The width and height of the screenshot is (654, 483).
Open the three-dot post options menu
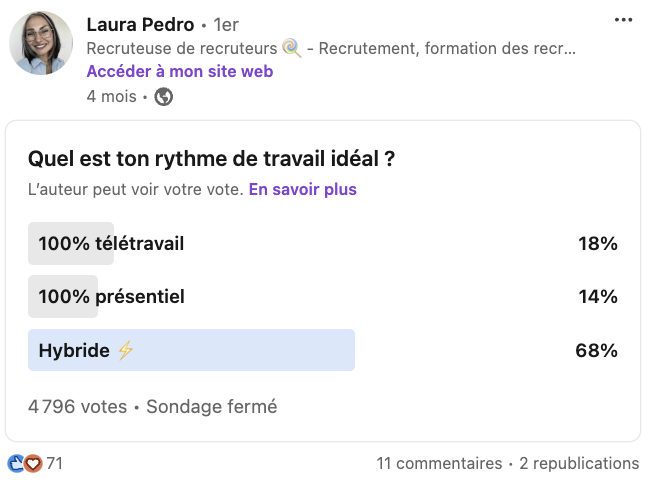coord(623,20)
